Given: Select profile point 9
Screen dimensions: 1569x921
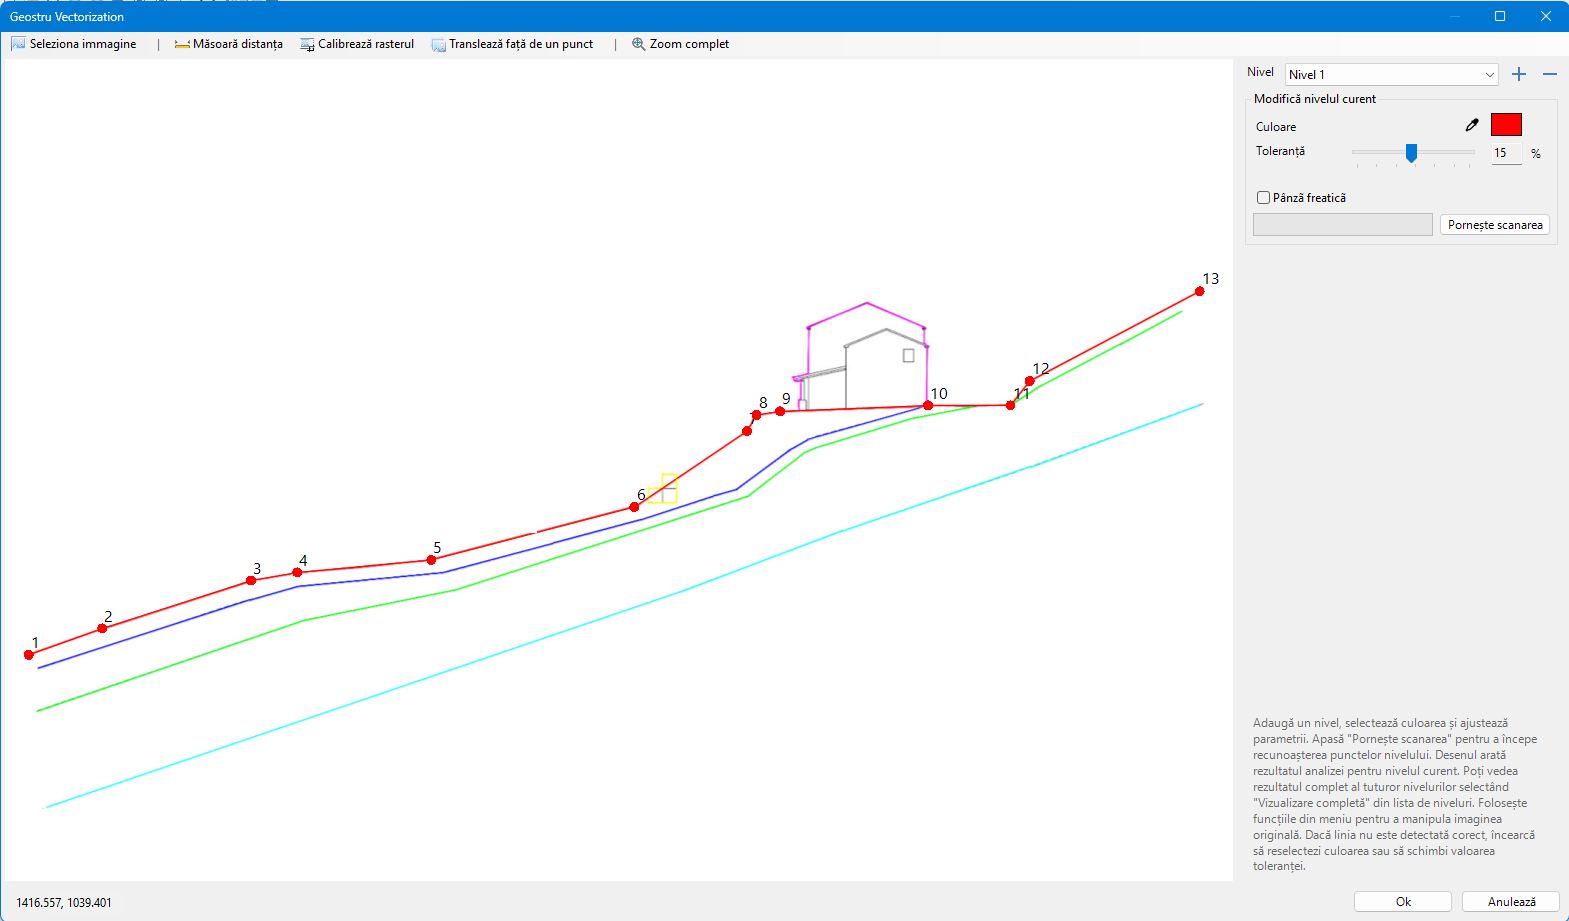Looking at the screenshot, I should (780, 411).
